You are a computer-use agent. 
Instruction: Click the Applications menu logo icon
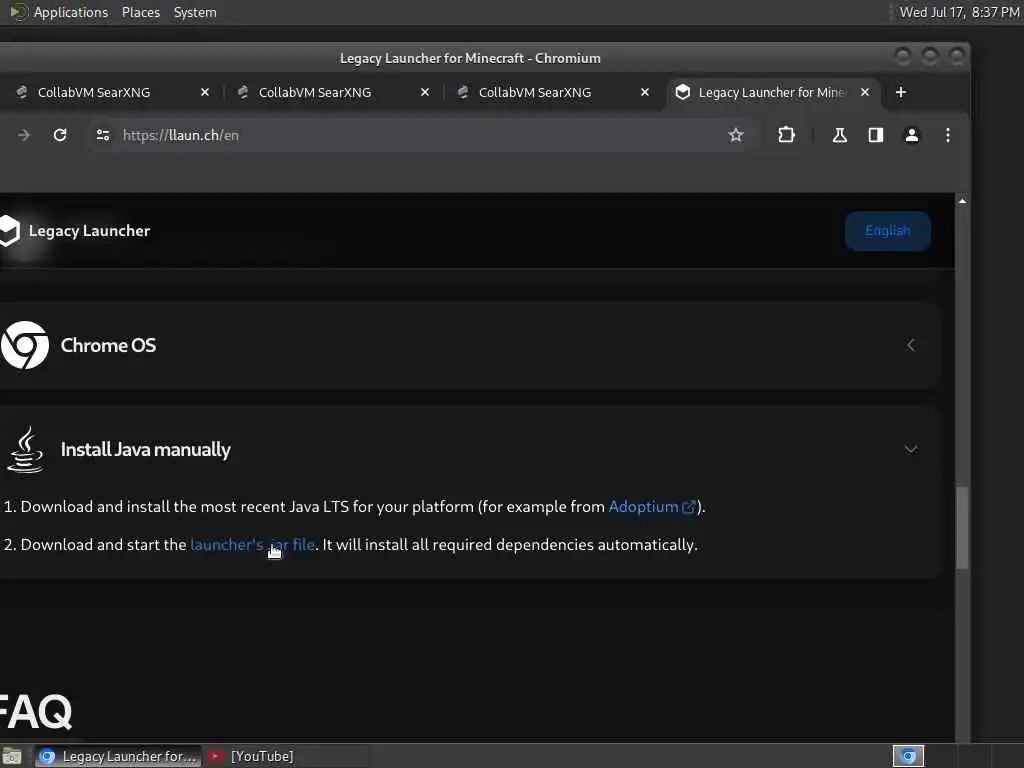[x=18, y=12]
